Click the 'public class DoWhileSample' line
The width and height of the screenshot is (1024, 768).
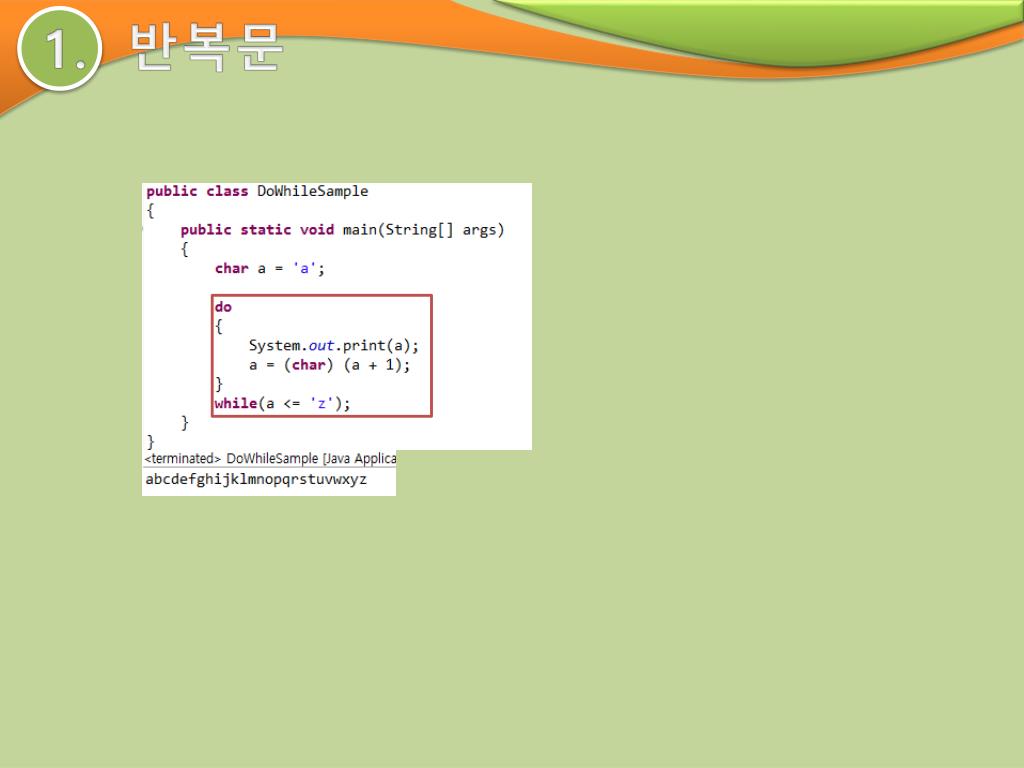pos(257,191)
